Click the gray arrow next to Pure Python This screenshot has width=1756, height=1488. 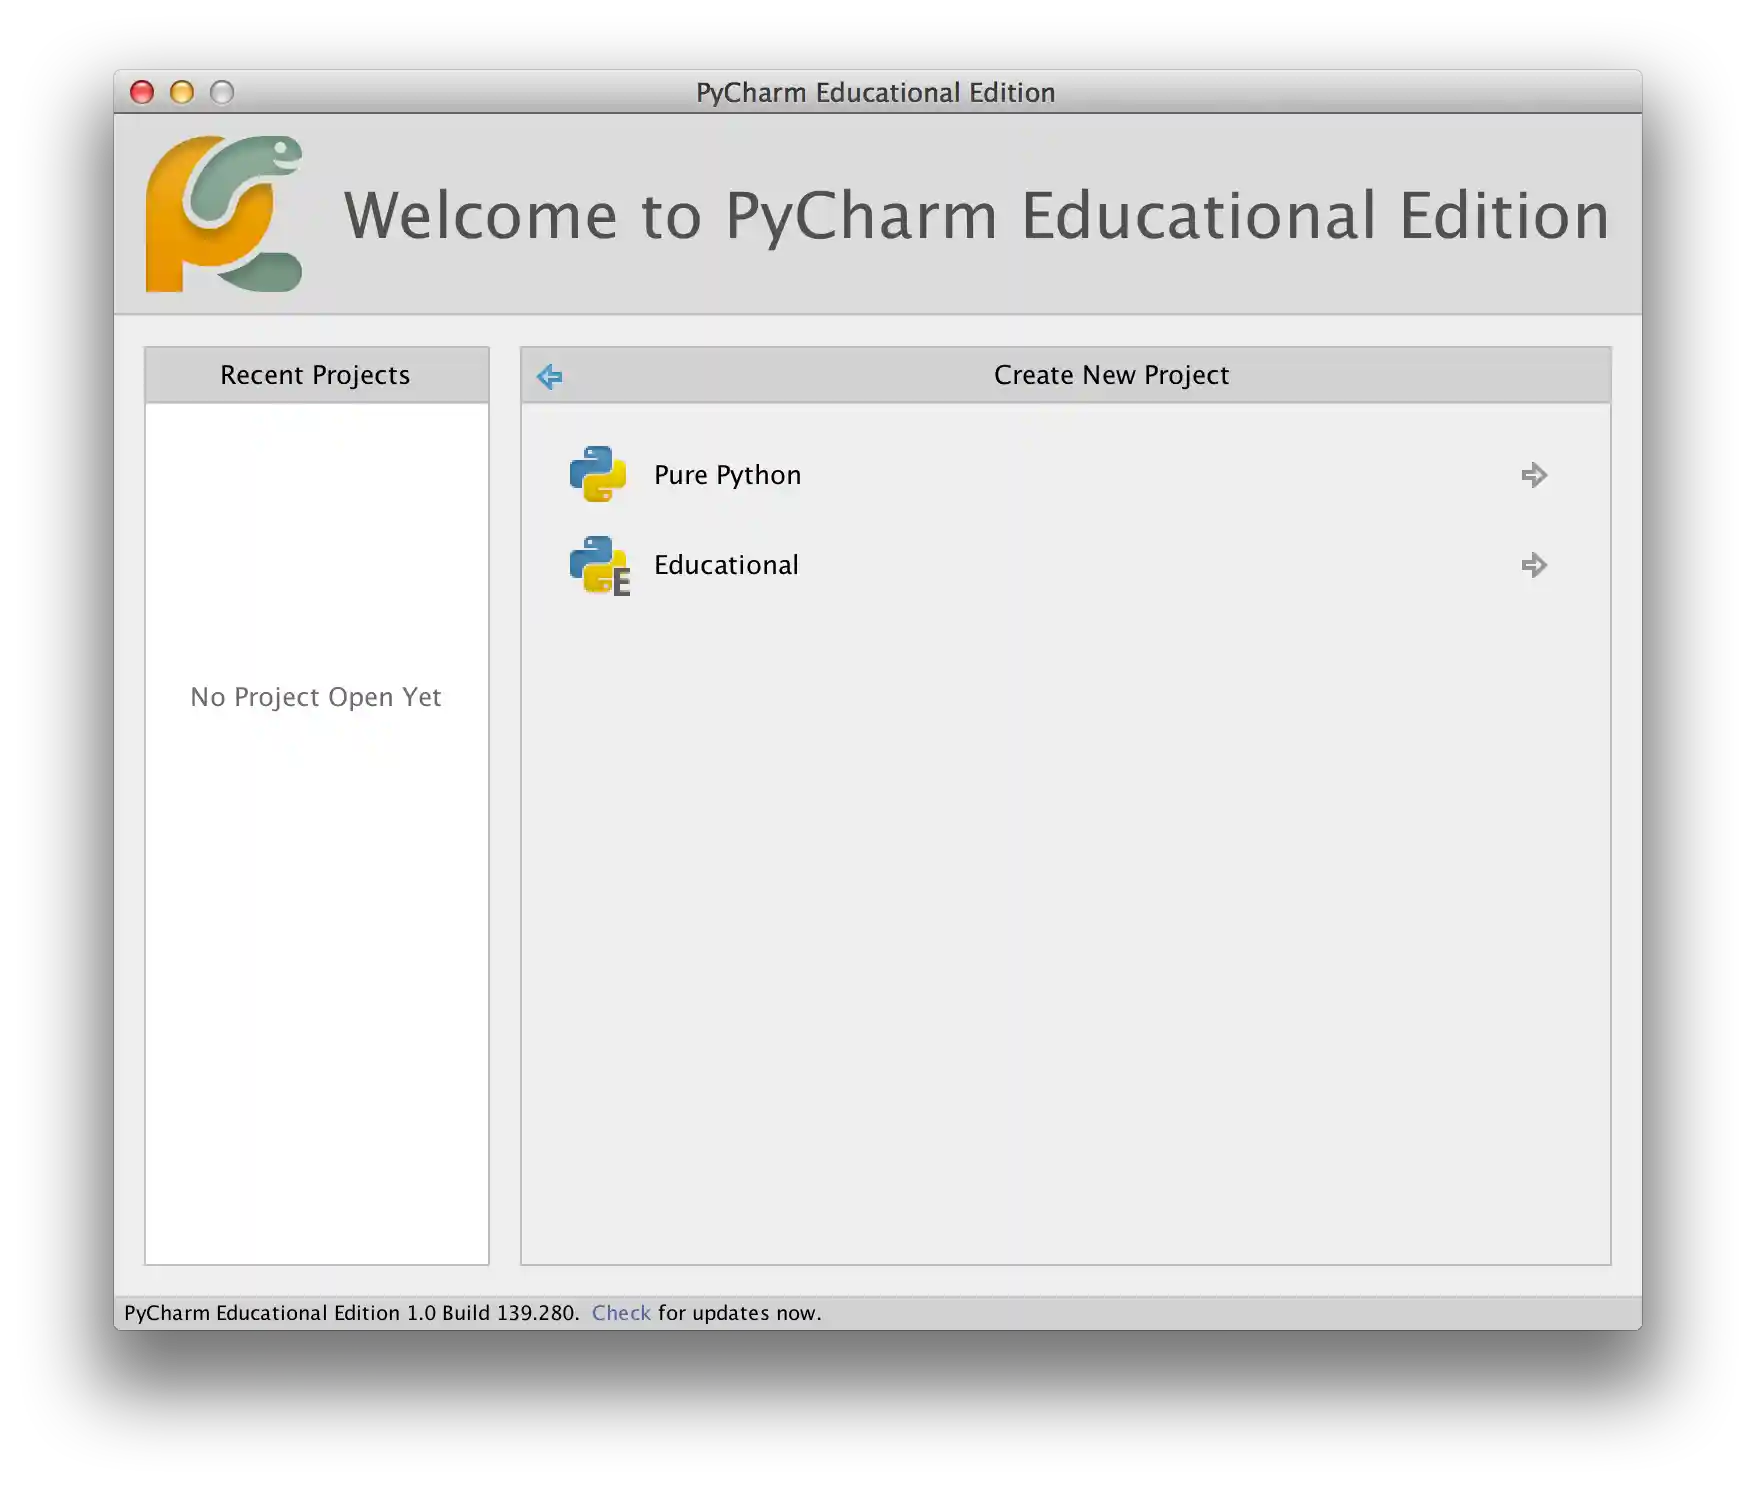(x=1534, y=475)
